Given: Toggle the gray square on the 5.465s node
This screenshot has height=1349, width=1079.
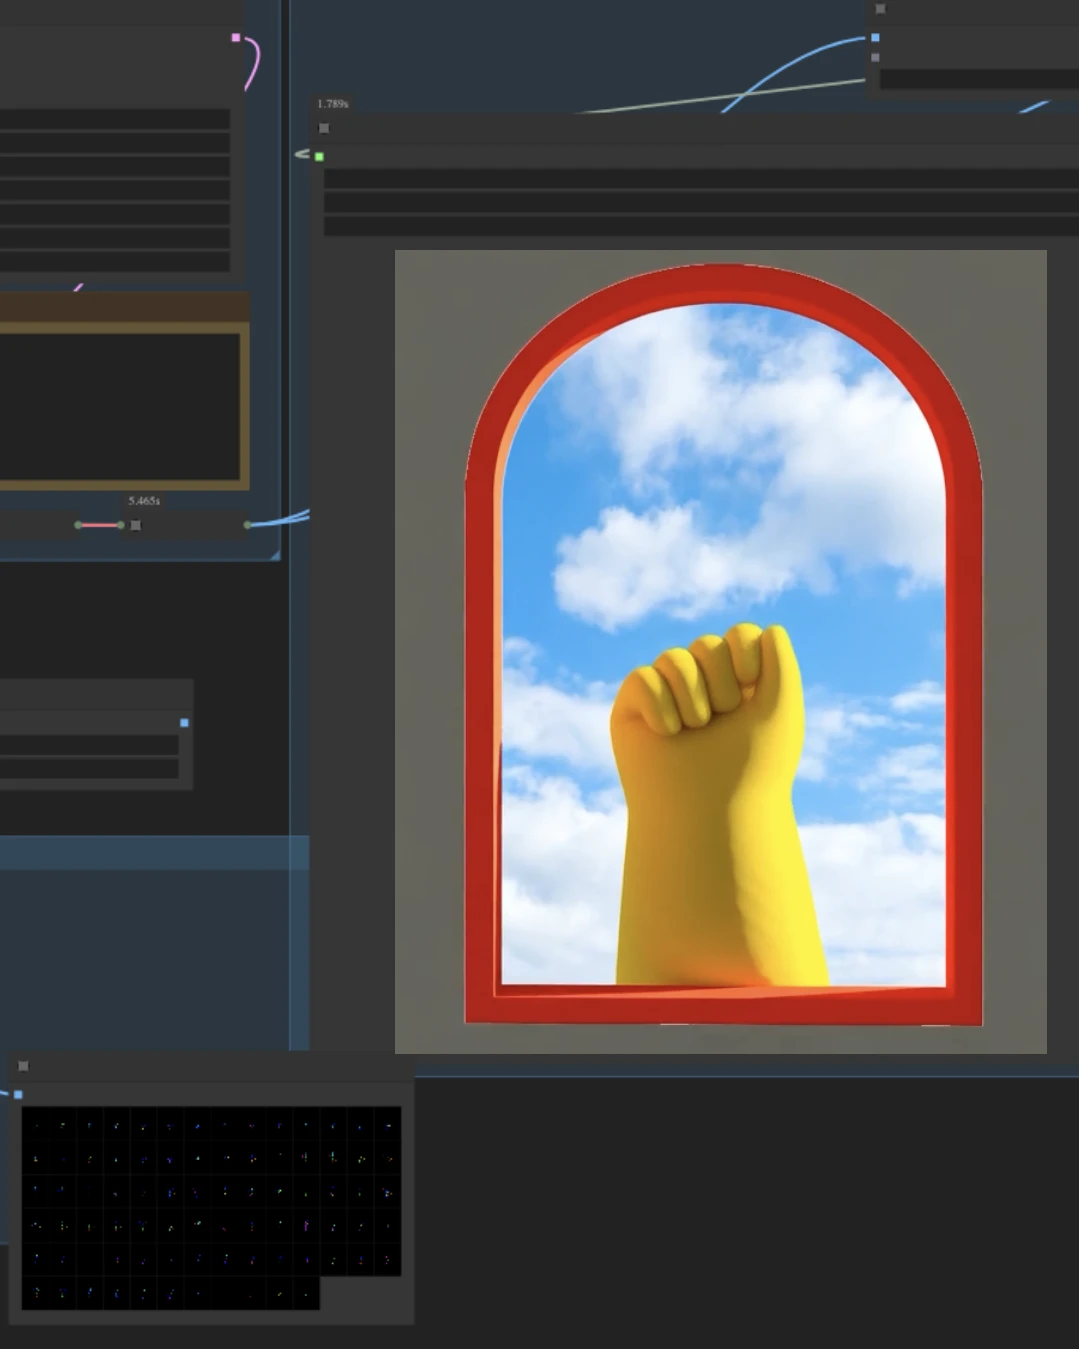Looking at the screenshot, I should tap(136, 525).
